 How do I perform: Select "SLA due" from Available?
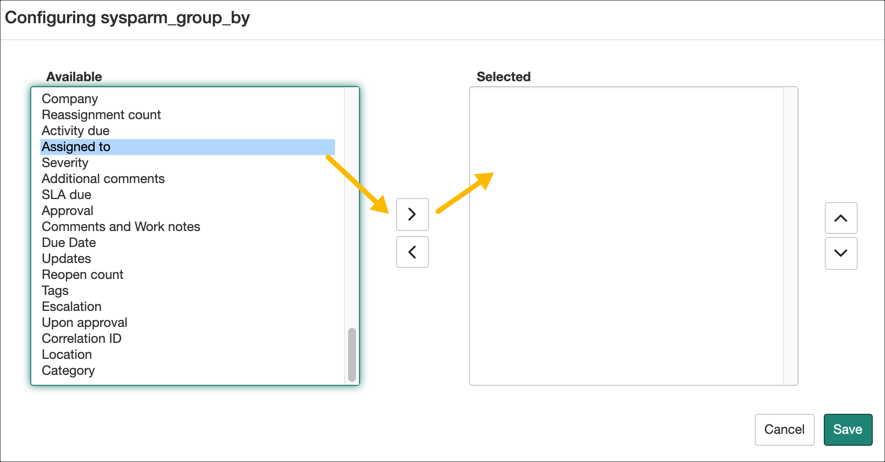pos(66,195)
